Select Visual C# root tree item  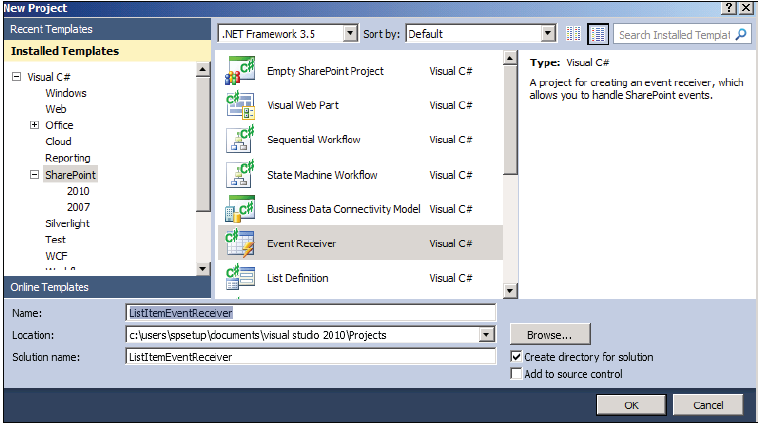pyautogui.click(x=48, y=77)
